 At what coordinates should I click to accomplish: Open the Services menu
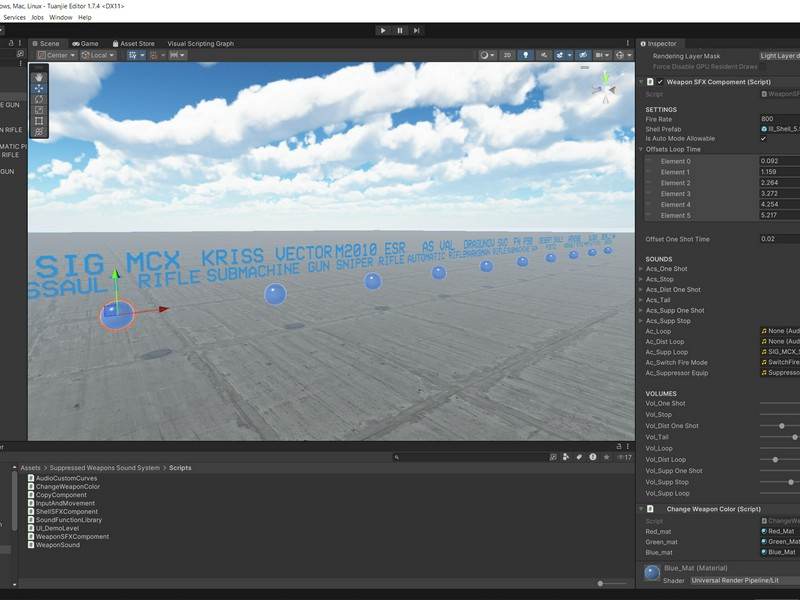14,17
